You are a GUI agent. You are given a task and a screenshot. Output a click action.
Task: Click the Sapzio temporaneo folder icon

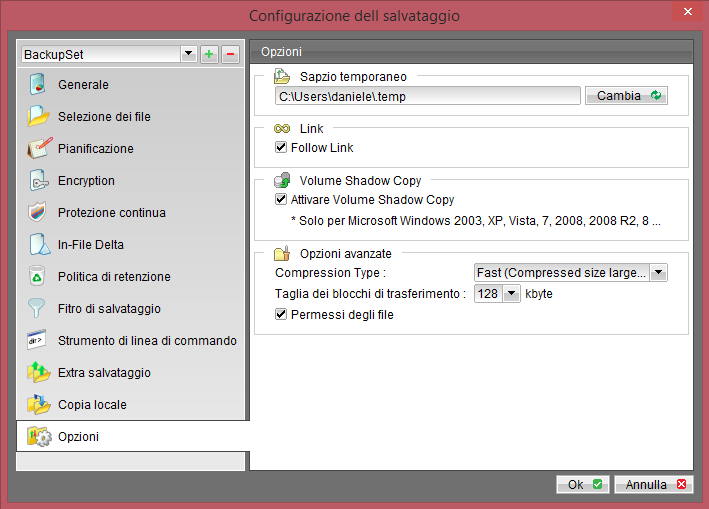click(x=282, y=76)
